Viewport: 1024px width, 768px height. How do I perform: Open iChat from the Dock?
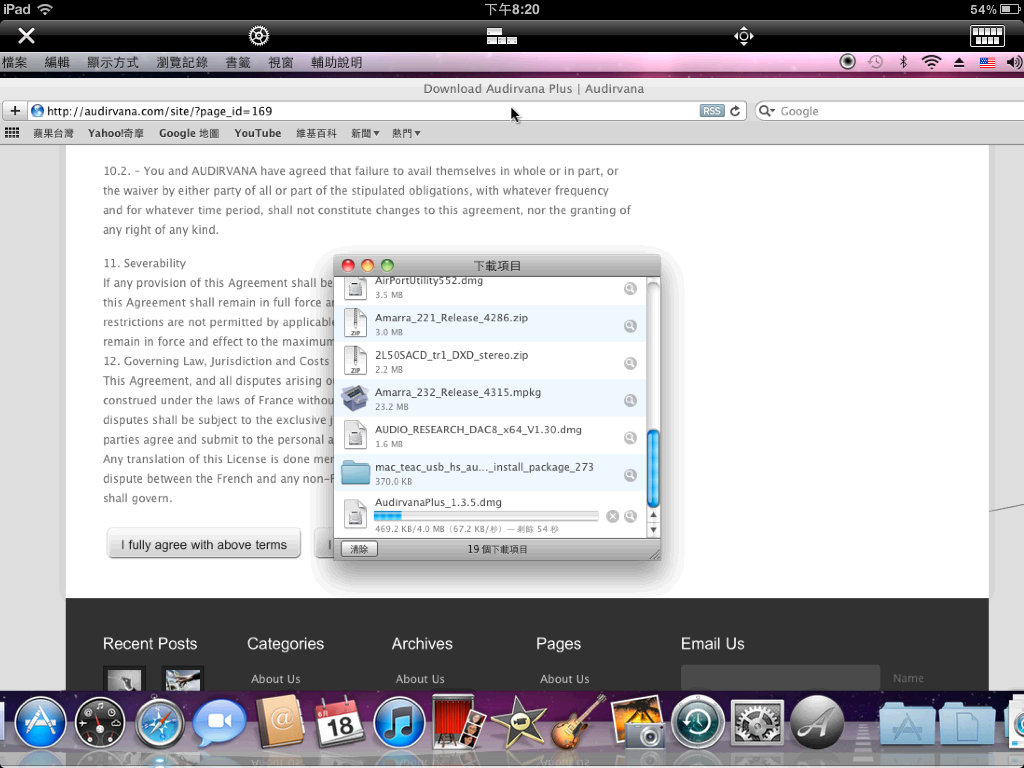[219, 723]
